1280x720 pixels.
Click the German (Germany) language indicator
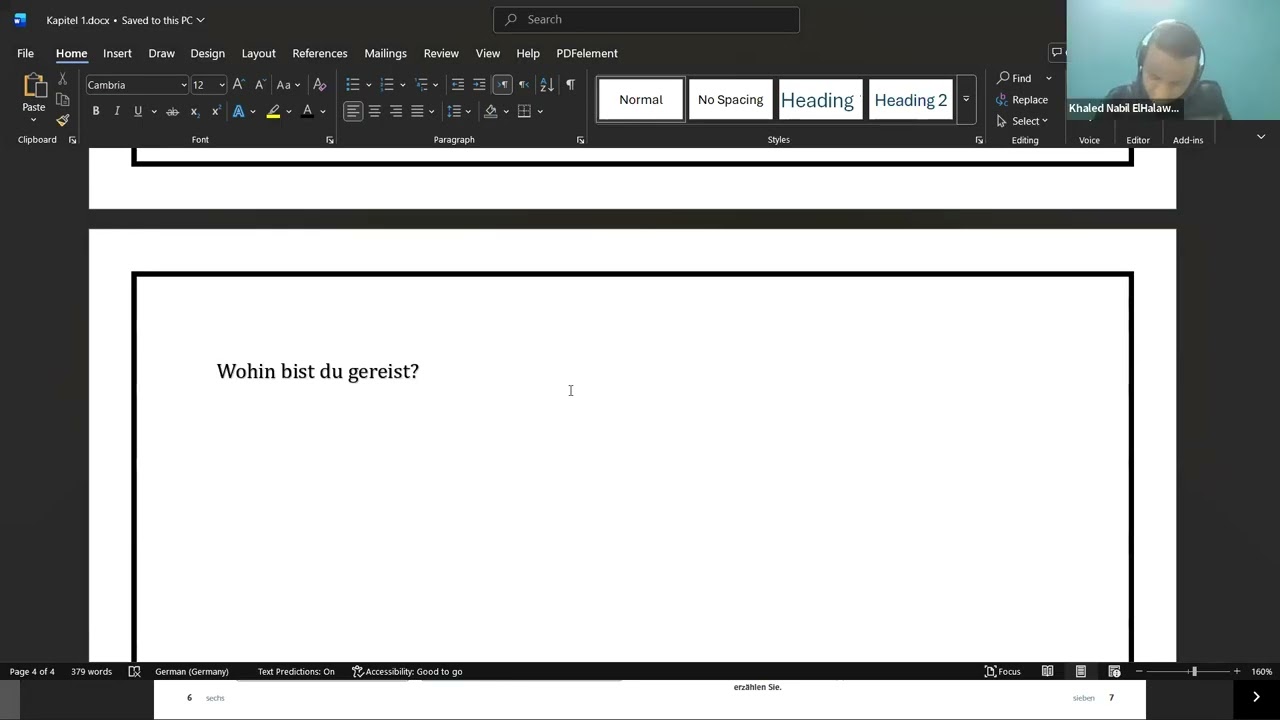[x=192, y=672]
